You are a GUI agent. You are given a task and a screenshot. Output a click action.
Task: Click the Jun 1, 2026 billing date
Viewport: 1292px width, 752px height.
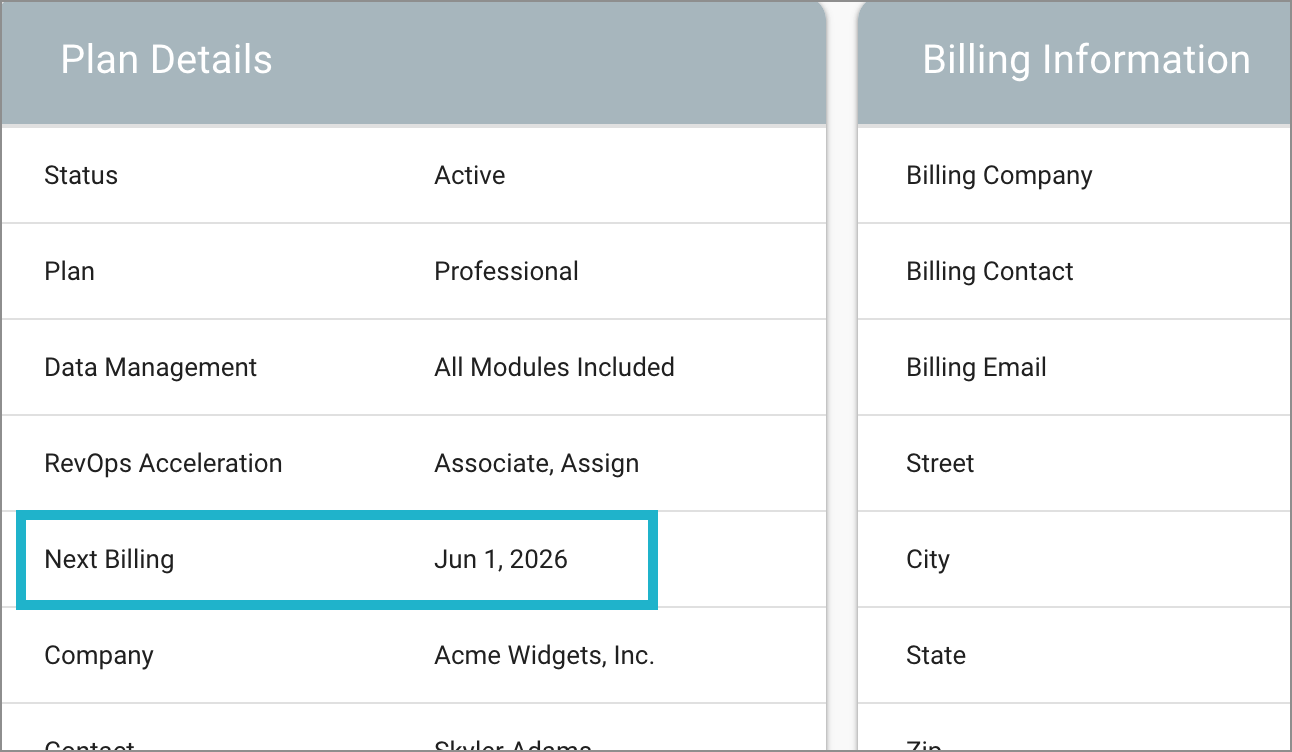coord(500,559)
